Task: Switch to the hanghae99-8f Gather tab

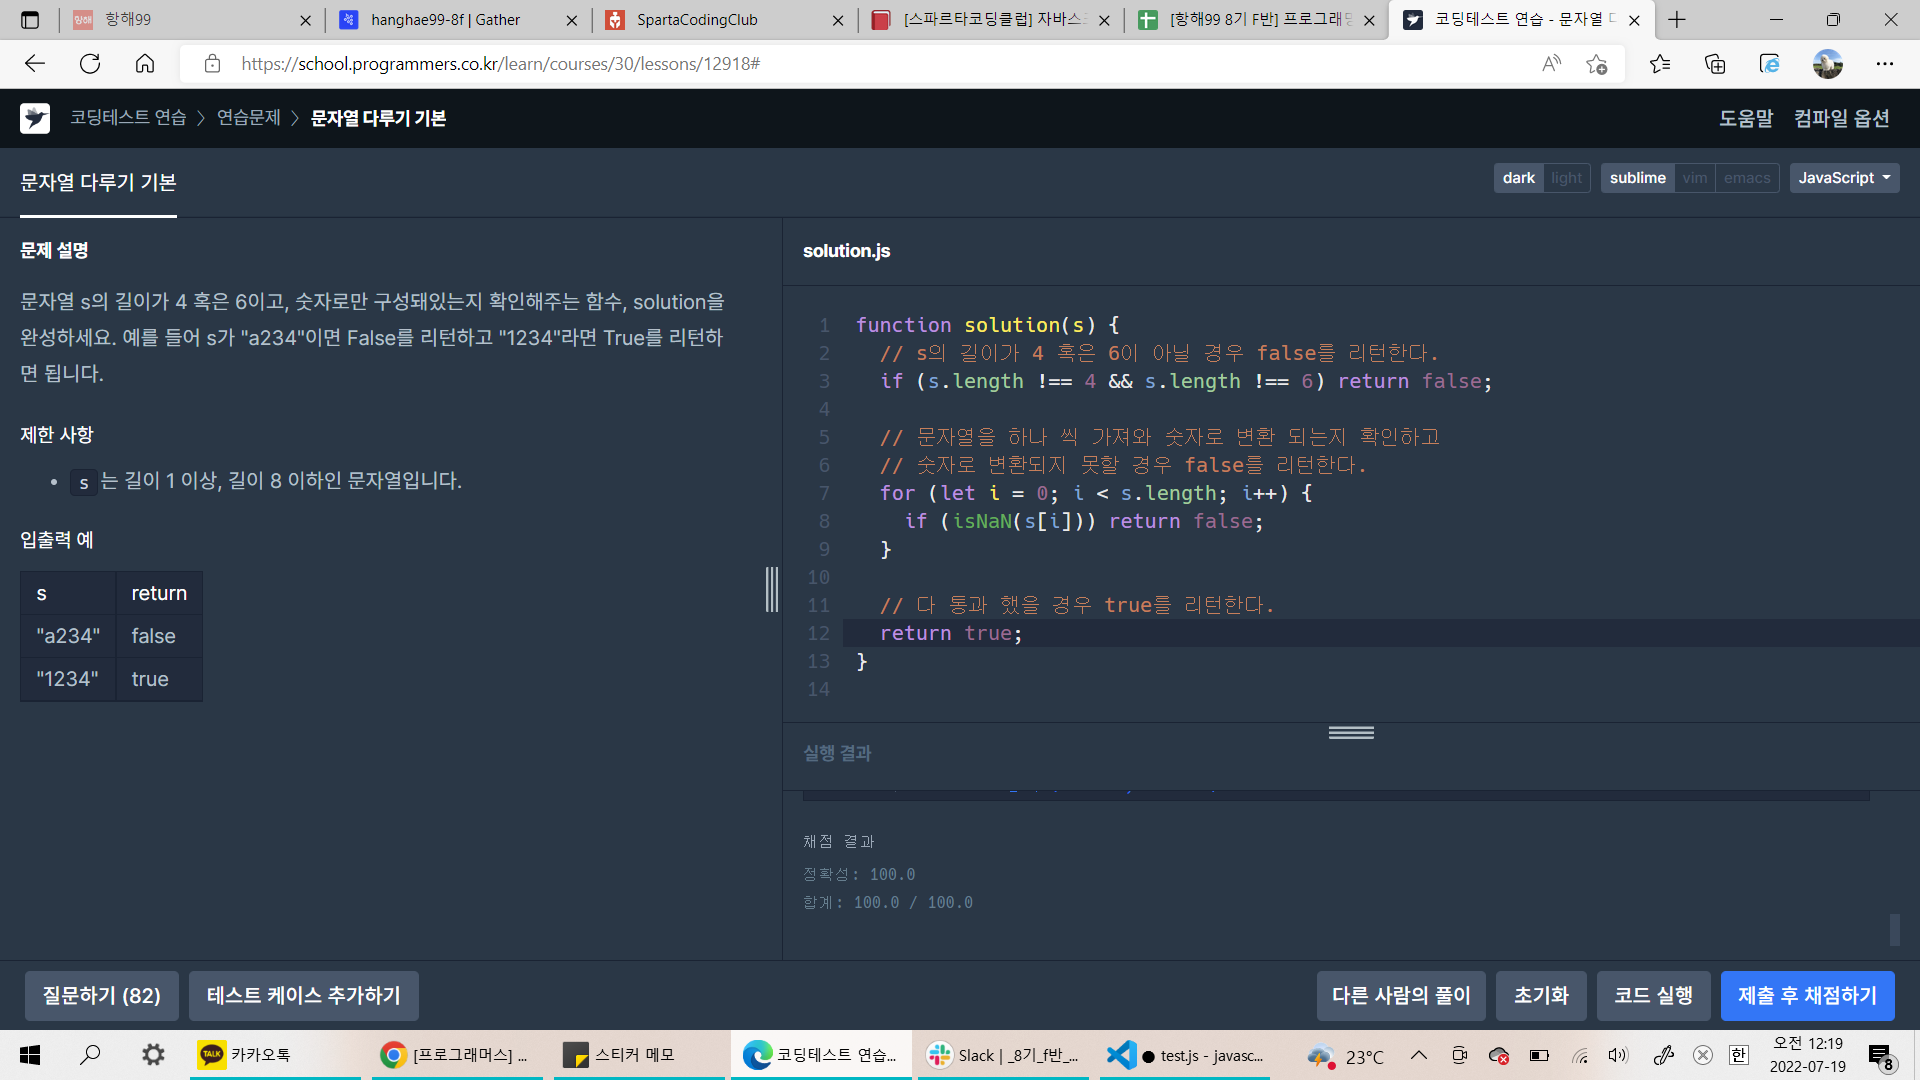Action: pyautogui.click(x=445, y=20)
